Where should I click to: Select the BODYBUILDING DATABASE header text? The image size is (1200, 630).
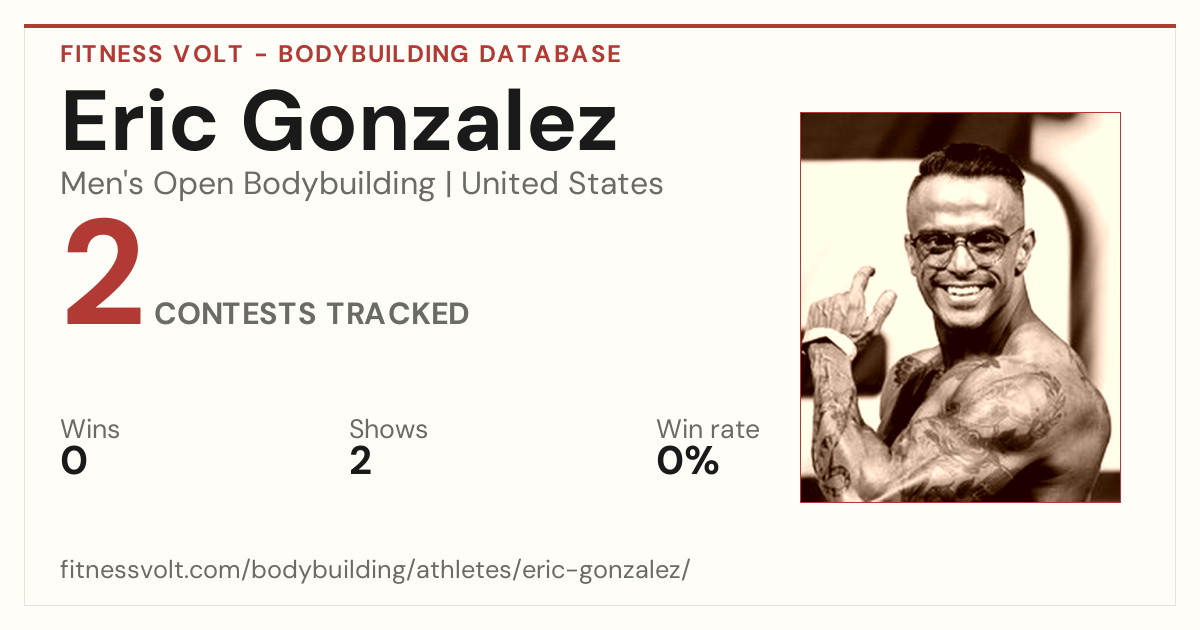pyautogui.click(x=450, y=54)
